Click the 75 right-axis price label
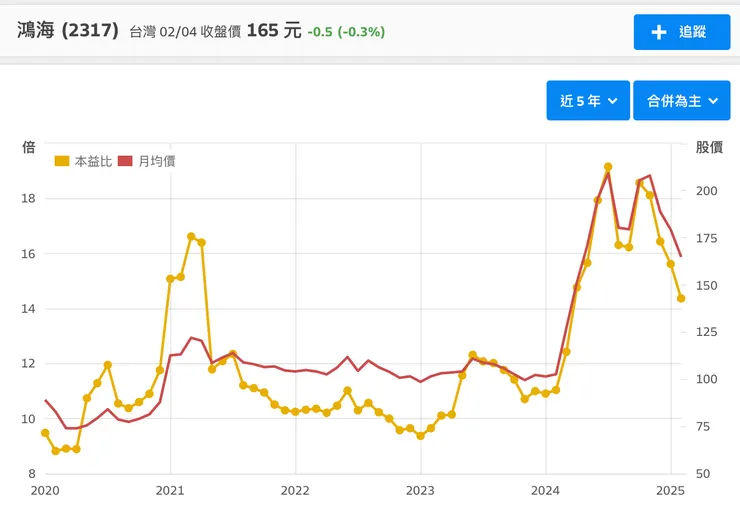 click(x=703, y=427)
